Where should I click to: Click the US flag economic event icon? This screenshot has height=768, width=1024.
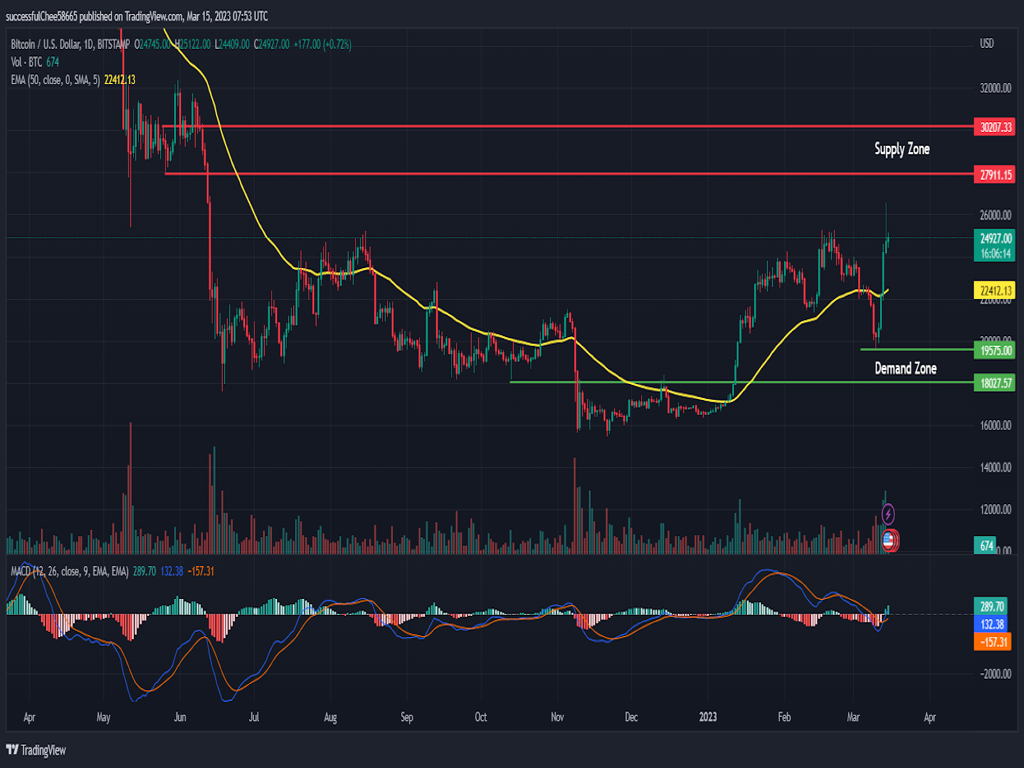click(890, 540)
